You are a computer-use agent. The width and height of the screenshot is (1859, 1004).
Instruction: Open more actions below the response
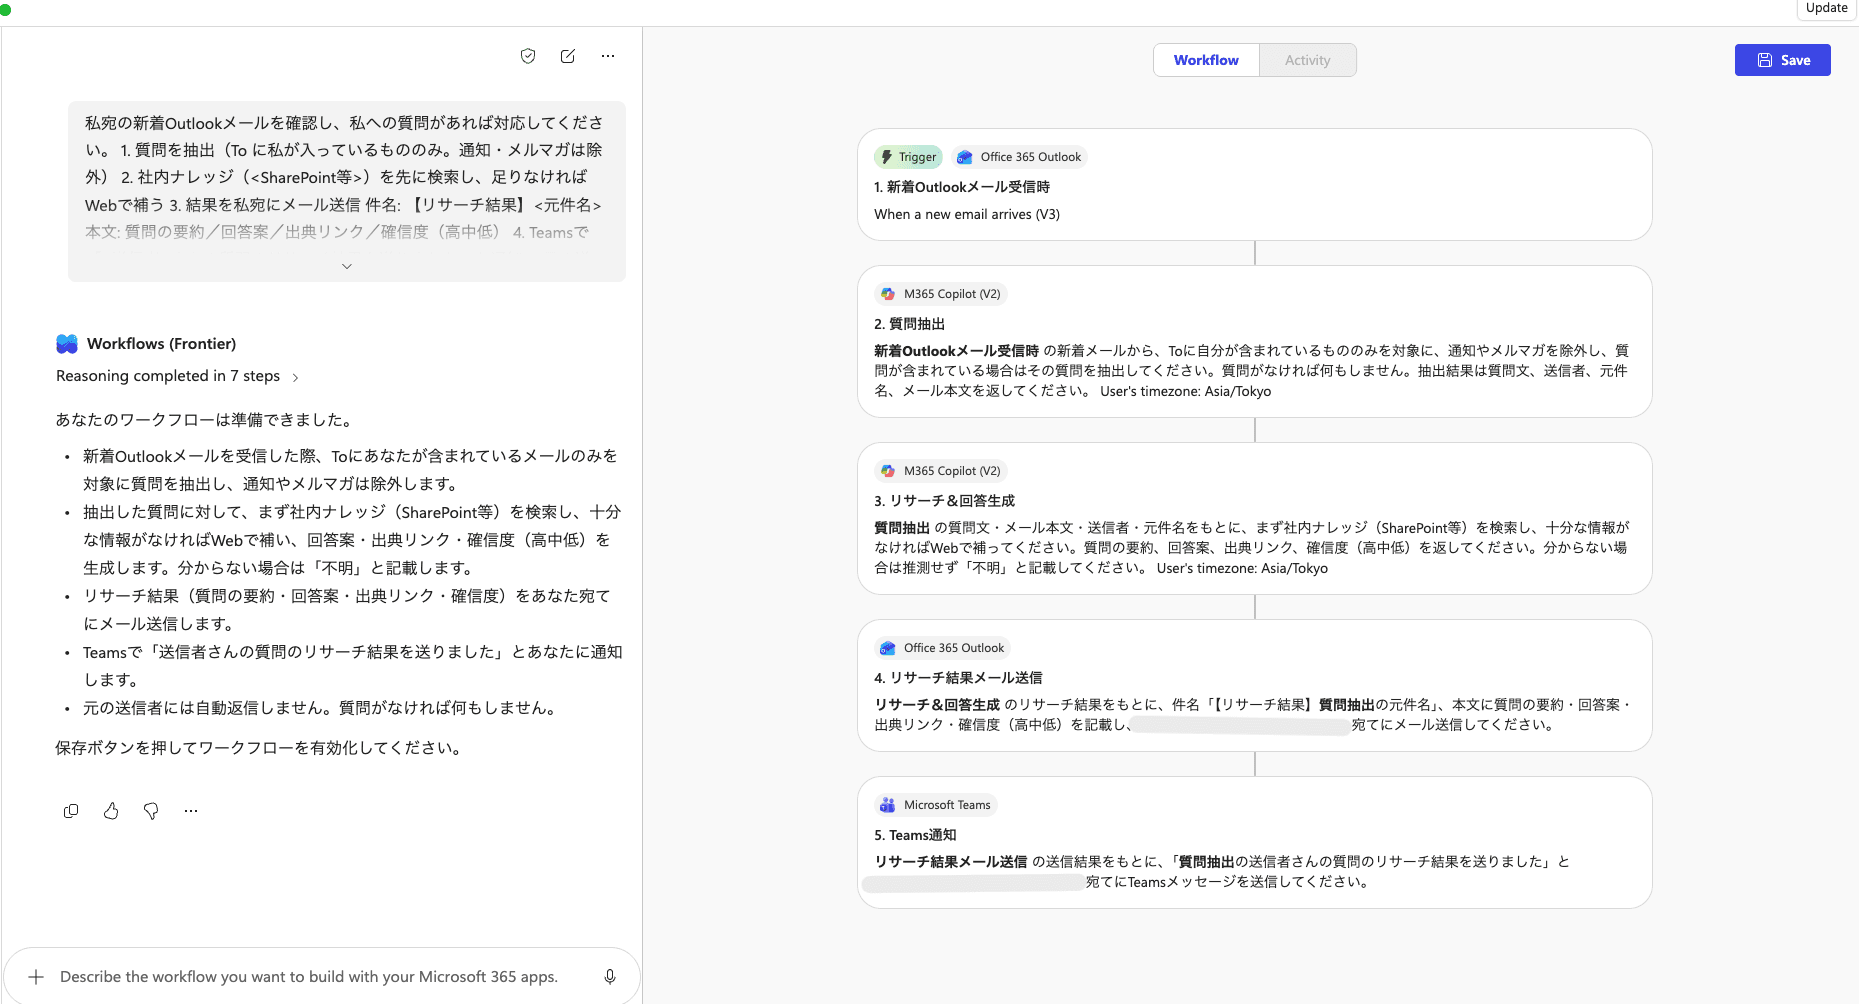click(191, 811)
